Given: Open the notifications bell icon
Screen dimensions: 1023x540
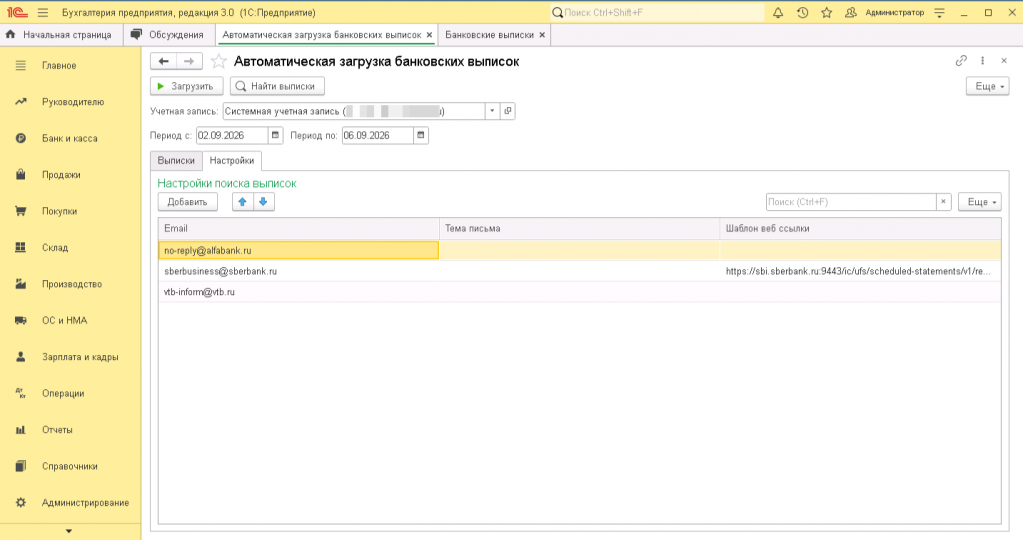Looking at the screenshot, I should [778, 12].
